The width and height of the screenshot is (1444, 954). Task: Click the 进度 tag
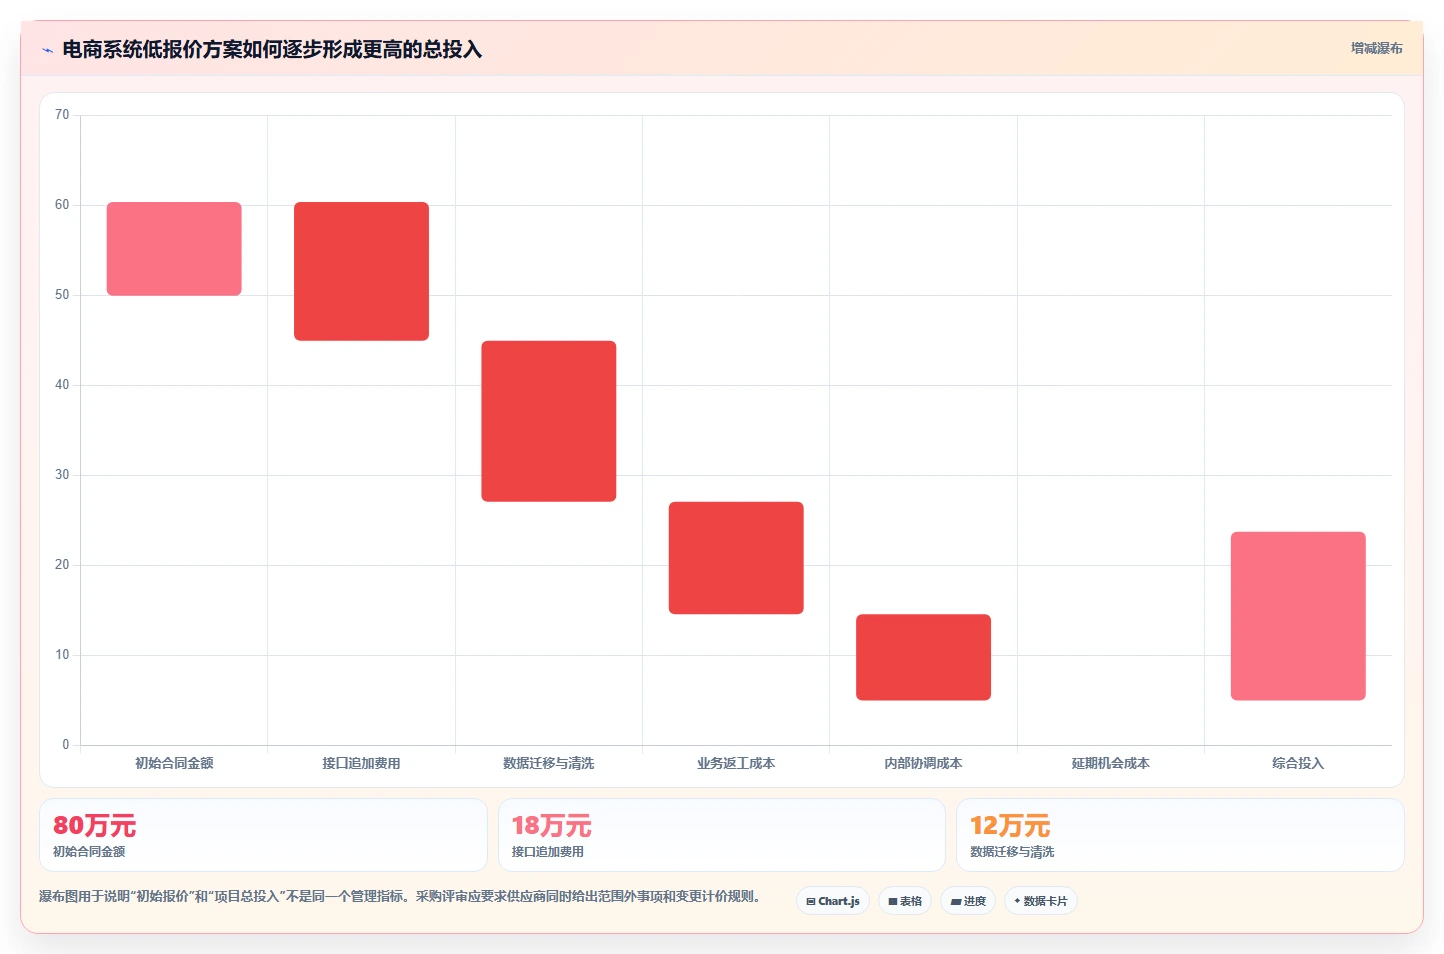coord(968,901)
